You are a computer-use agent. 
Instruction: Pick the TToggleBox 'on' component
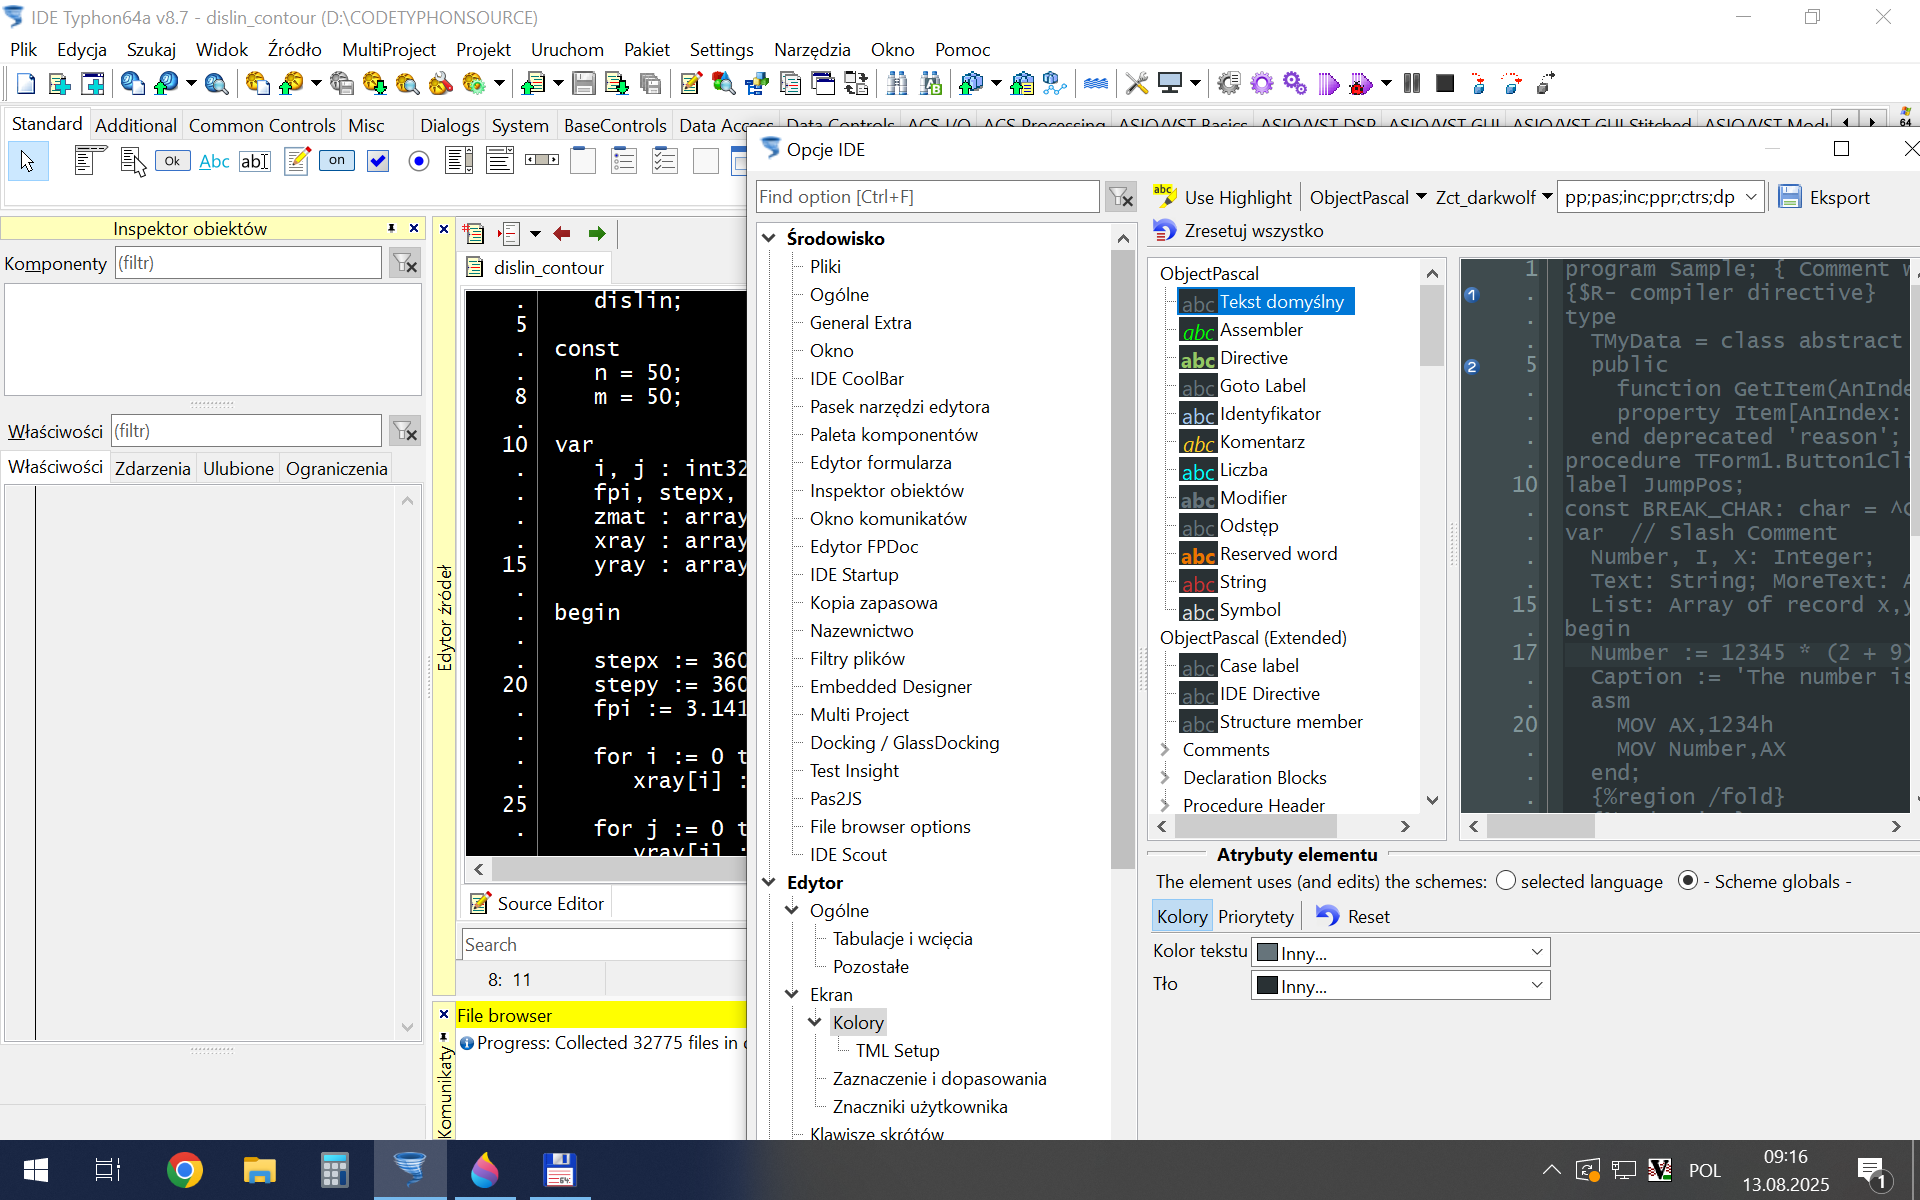tap(337, 161)
